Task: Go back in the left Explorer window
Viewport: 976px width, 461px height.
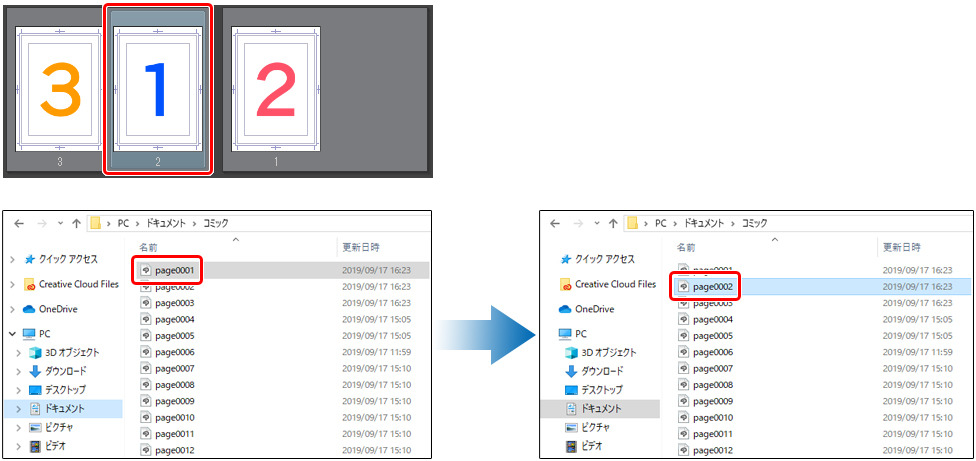Action: pyautogui.click(x=19, y=223)
